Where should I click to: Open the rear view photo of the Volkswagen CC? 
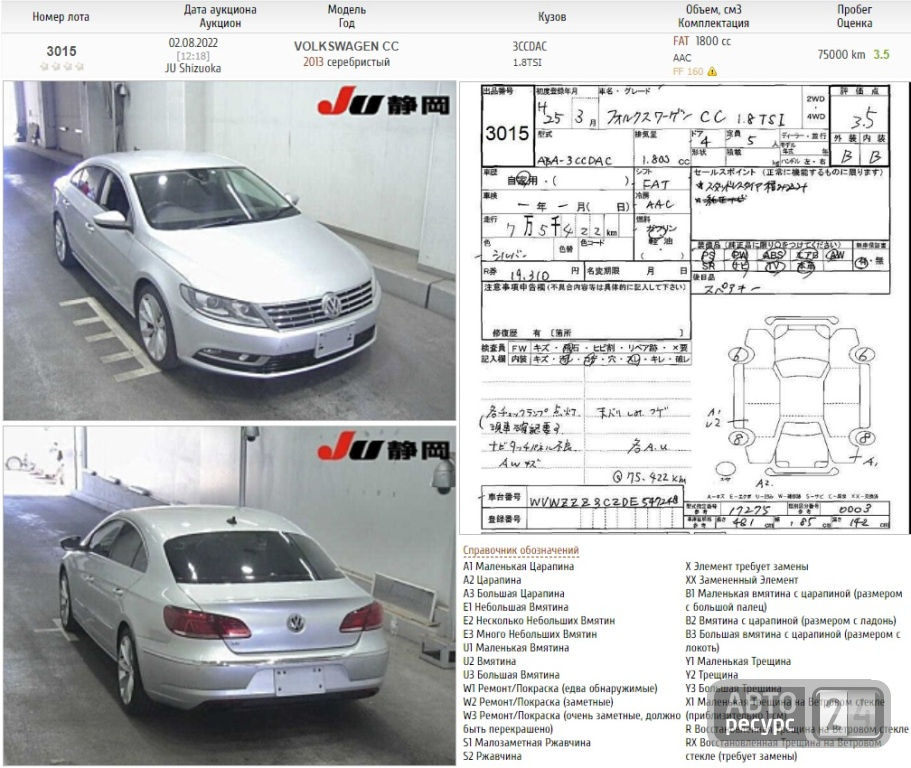coord(229,595)
